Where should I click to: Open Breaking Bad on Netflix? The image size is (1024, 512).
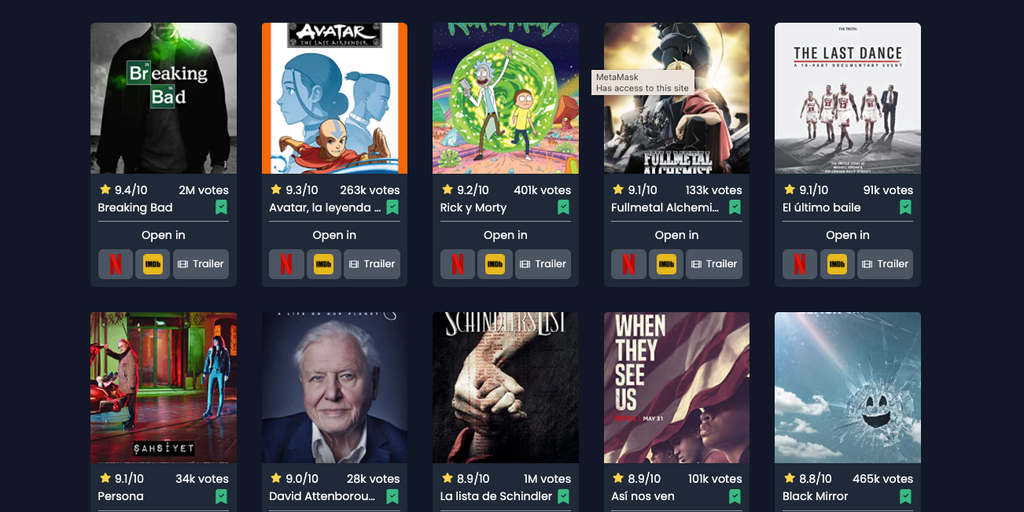pos(116,264)
